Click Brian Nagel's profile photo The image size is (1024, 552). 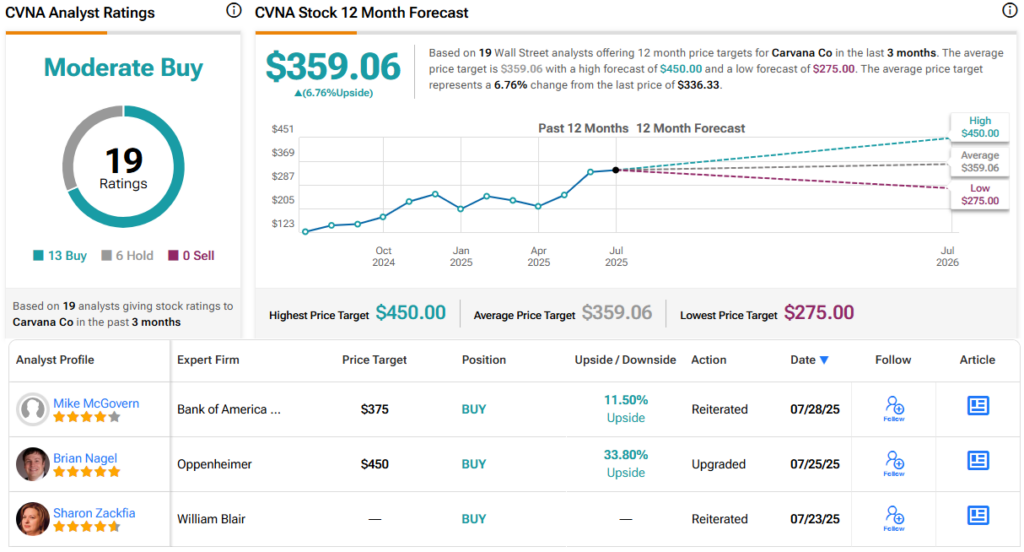tap(33, 464)
